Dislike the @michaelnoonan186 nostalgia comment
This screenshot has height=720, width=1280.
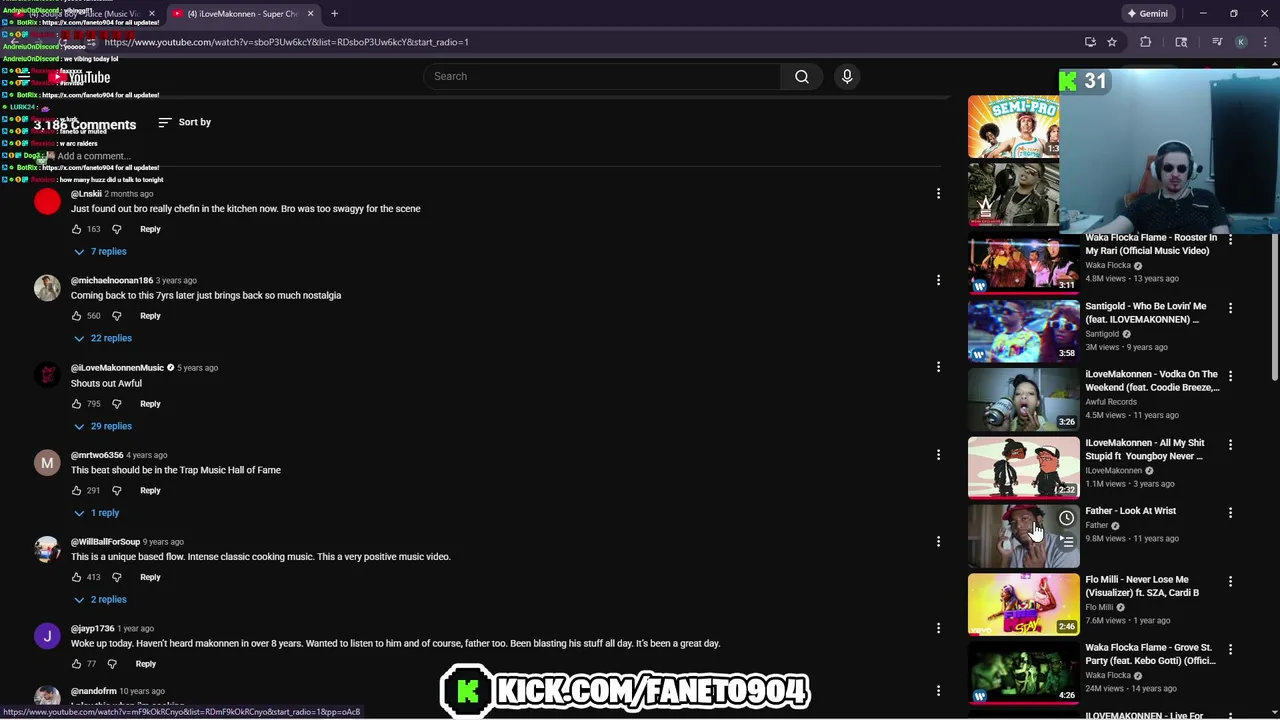[116, 316]
